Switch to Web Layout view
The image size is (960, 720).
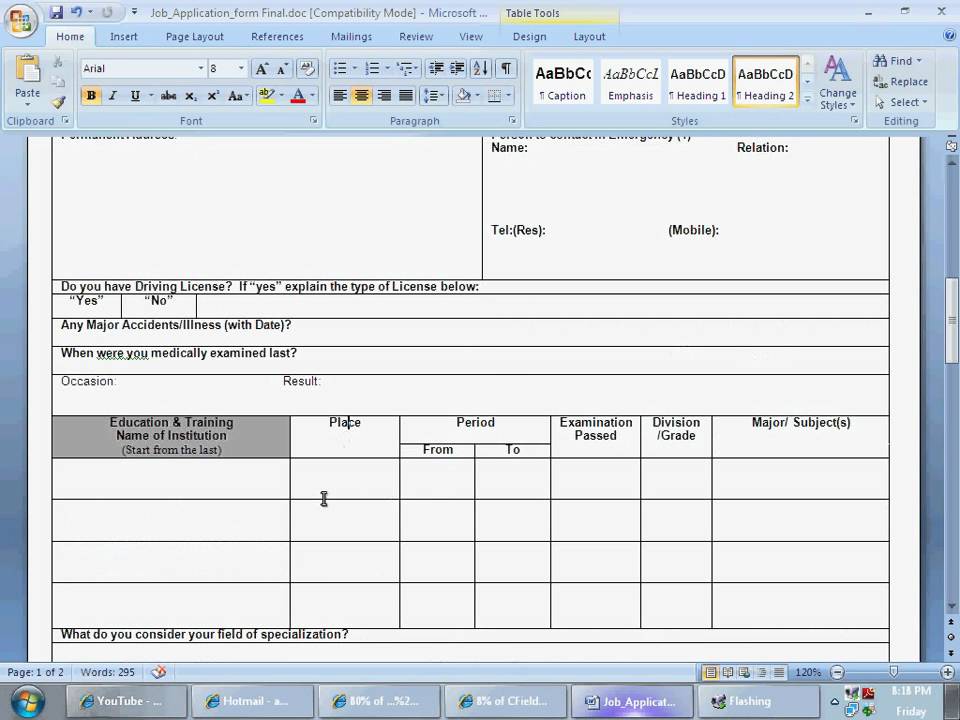744,672
